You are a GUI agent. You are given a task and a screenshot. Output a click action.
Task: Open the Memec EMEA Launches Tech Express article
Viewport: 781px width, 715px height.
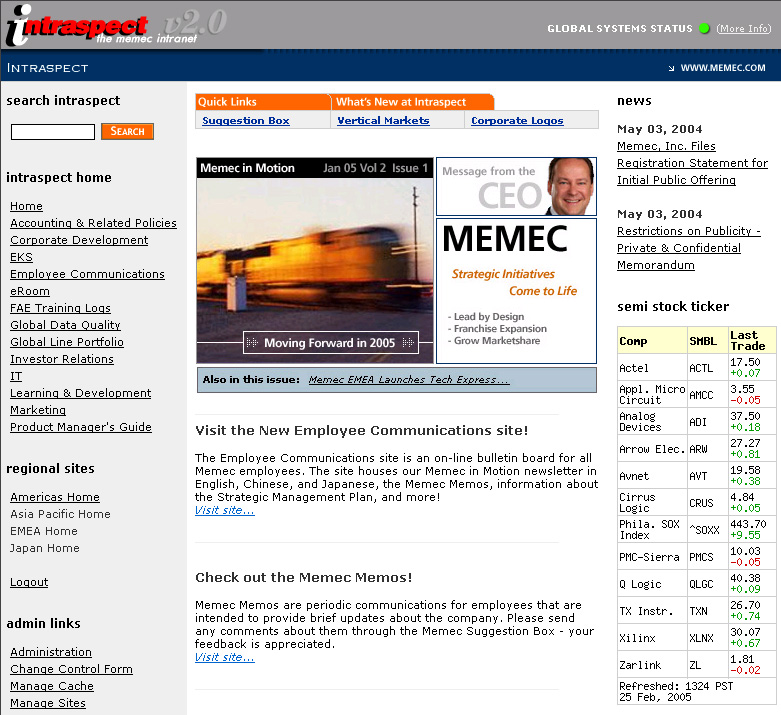click(x=408, y=380)
